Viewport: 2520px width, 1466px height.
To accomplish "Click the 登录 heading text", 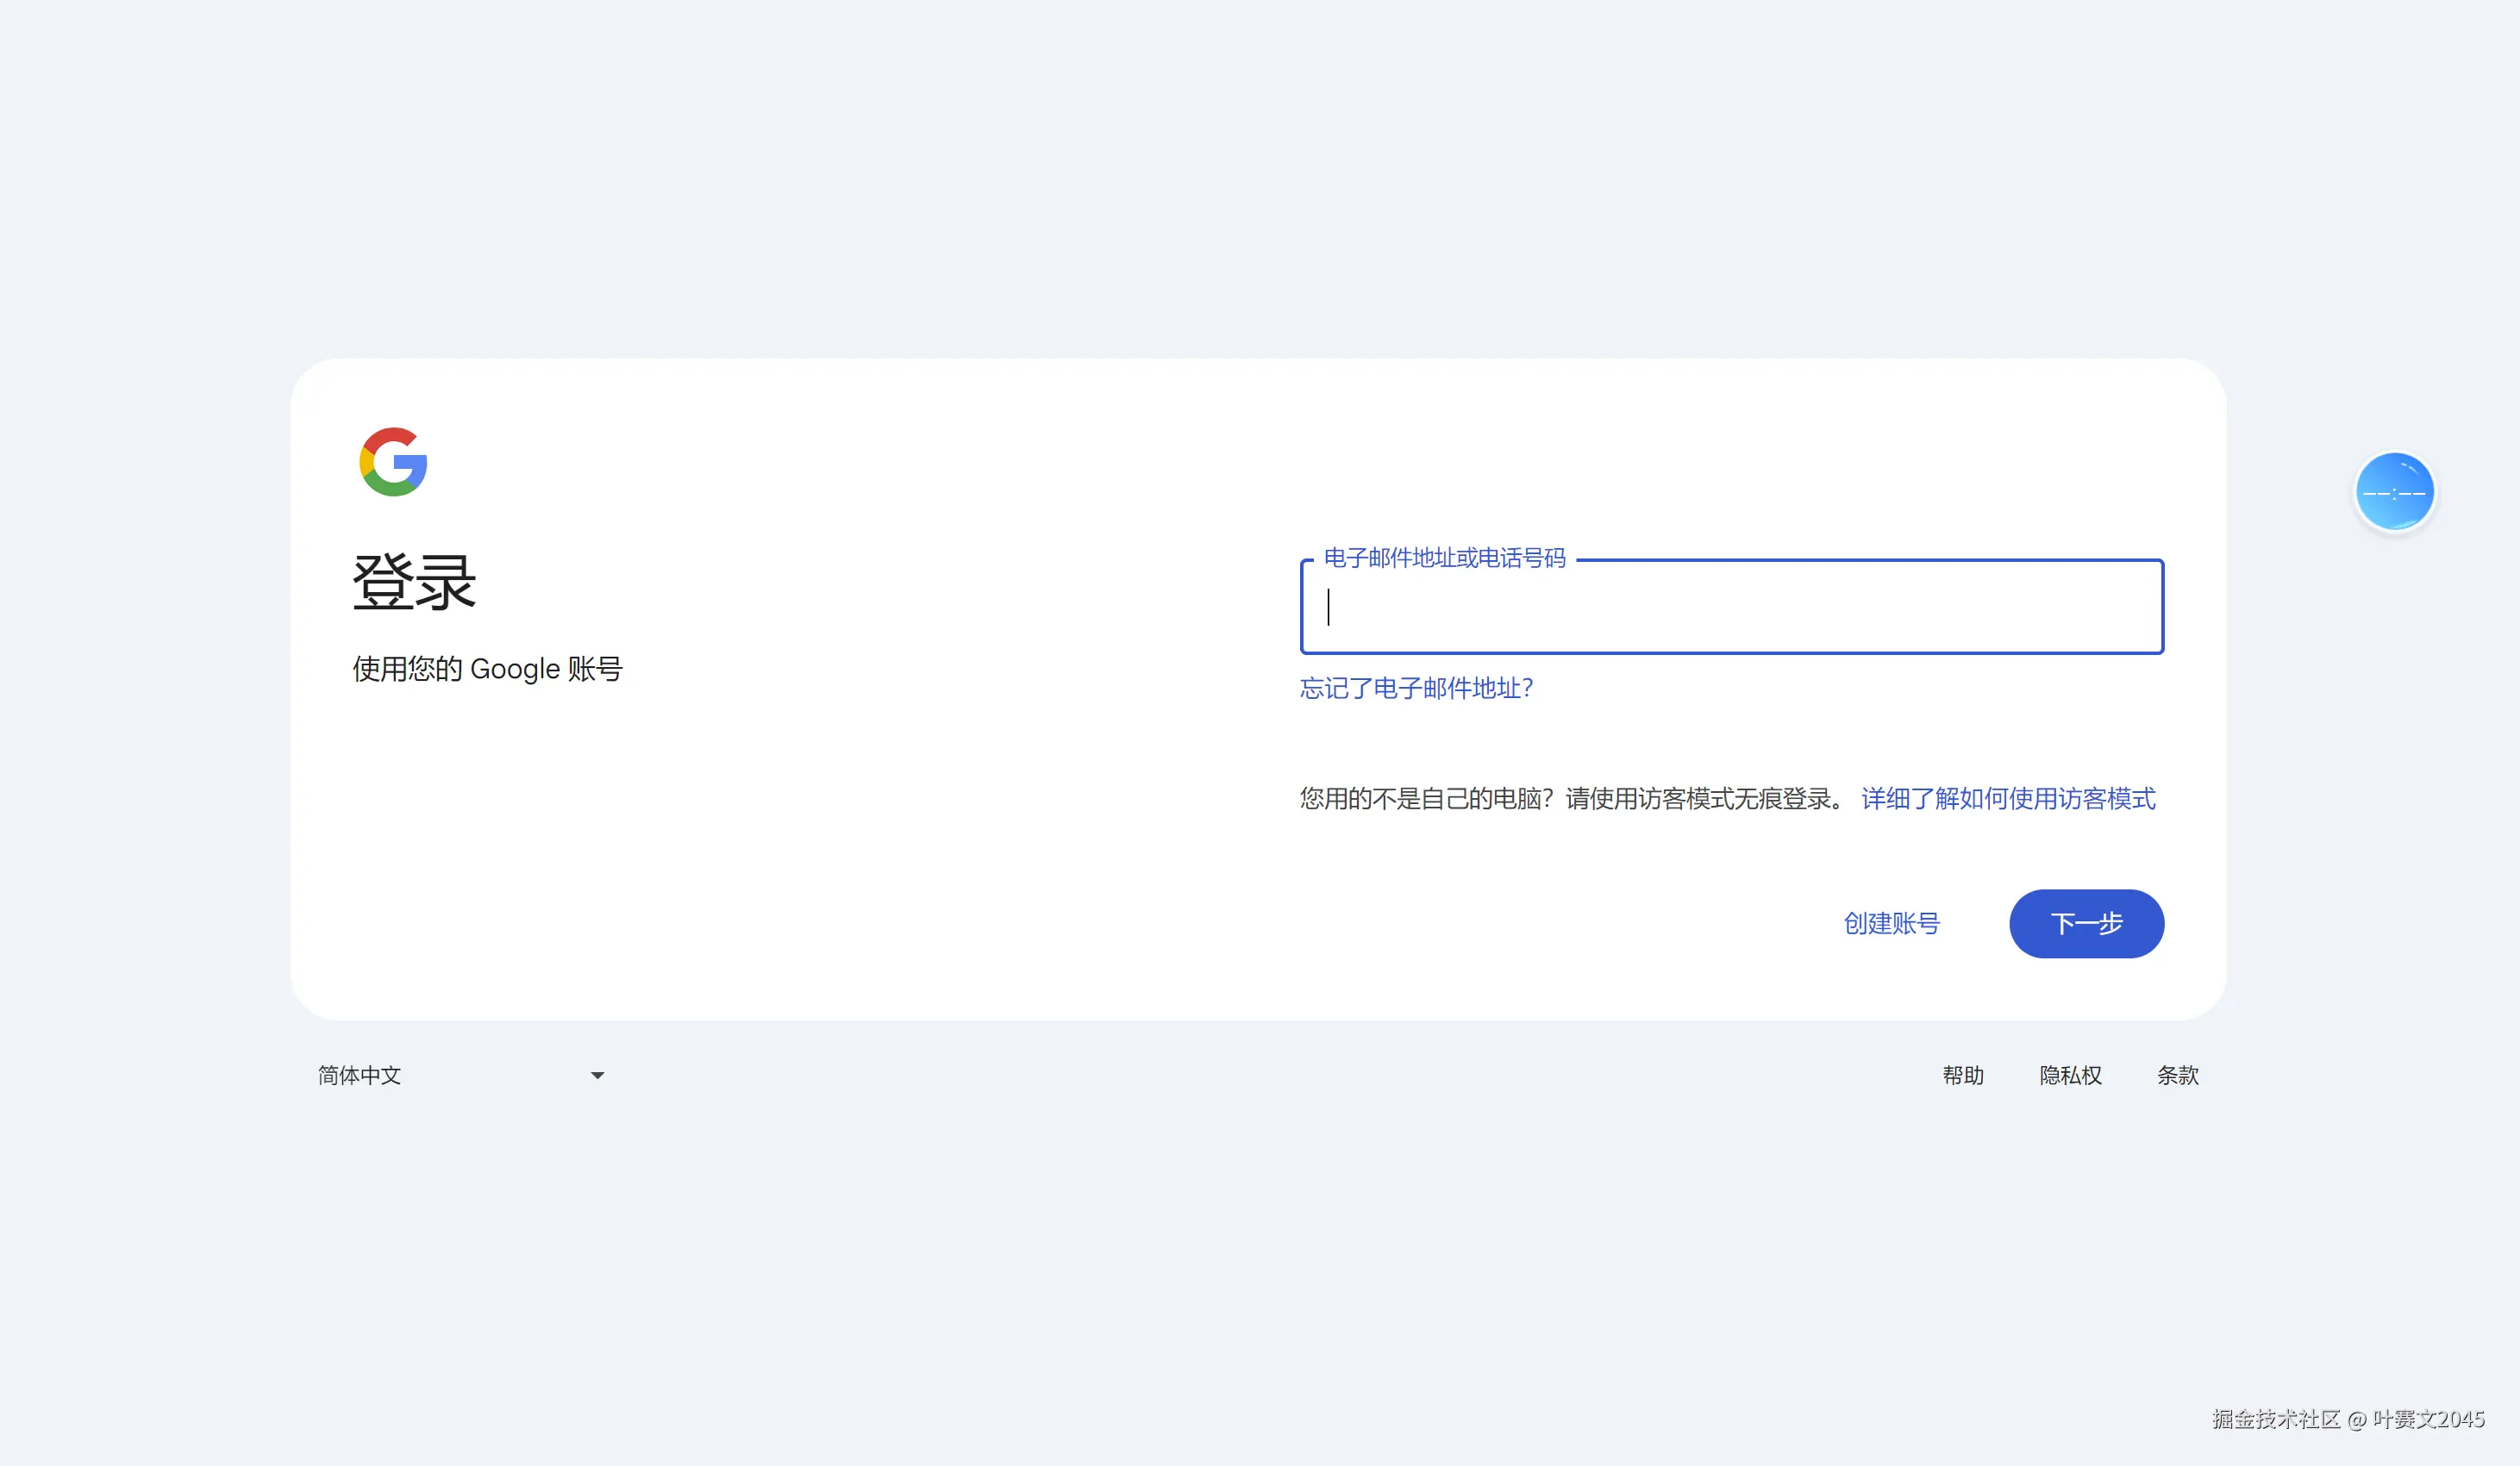I will 414,582.
